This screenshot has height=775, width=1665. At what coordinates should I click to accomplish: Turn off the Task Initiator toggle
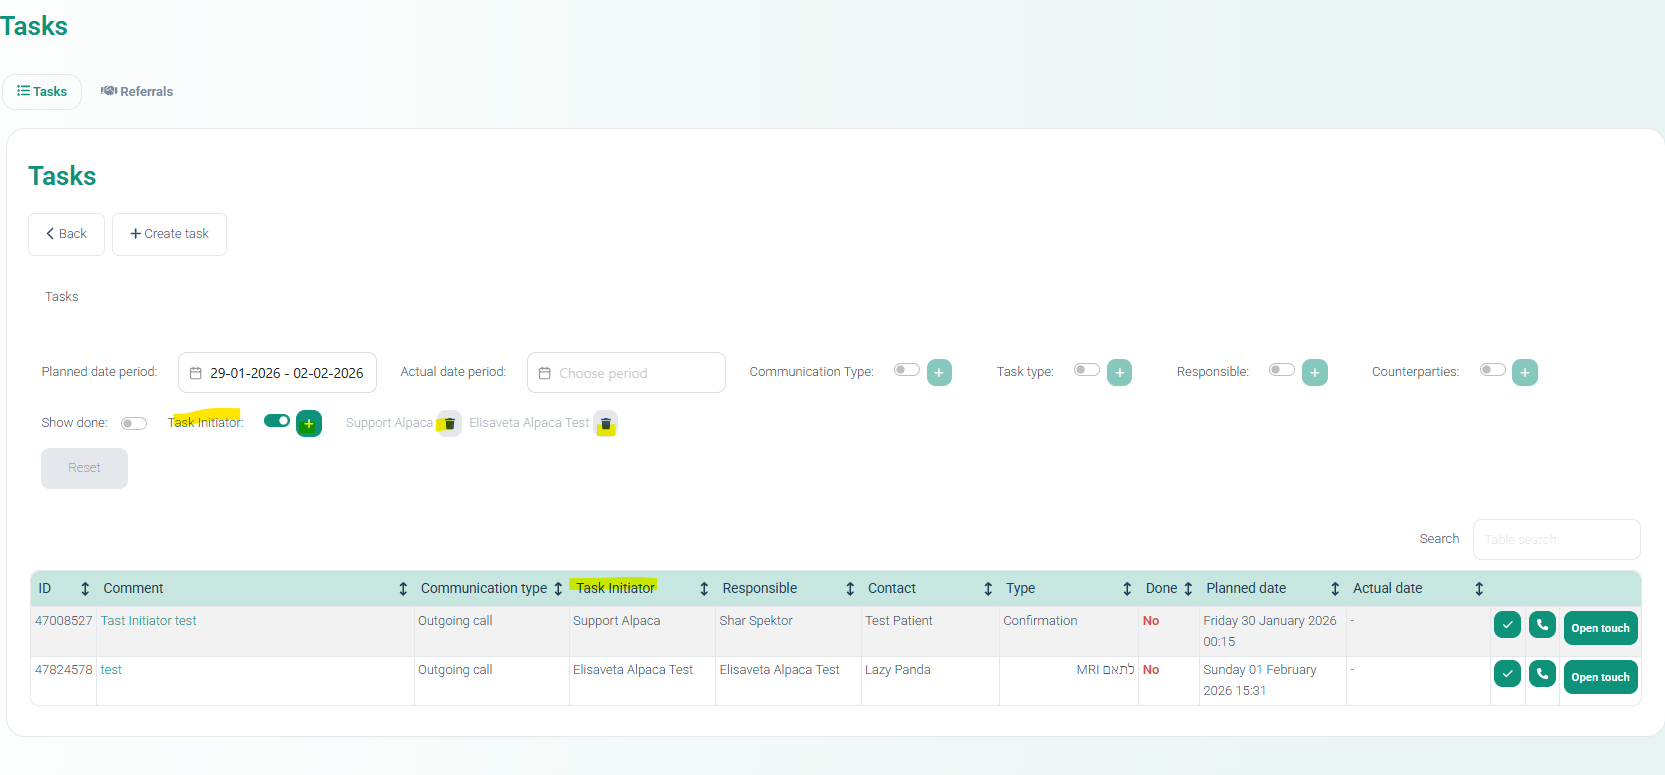tap(277, 421)
